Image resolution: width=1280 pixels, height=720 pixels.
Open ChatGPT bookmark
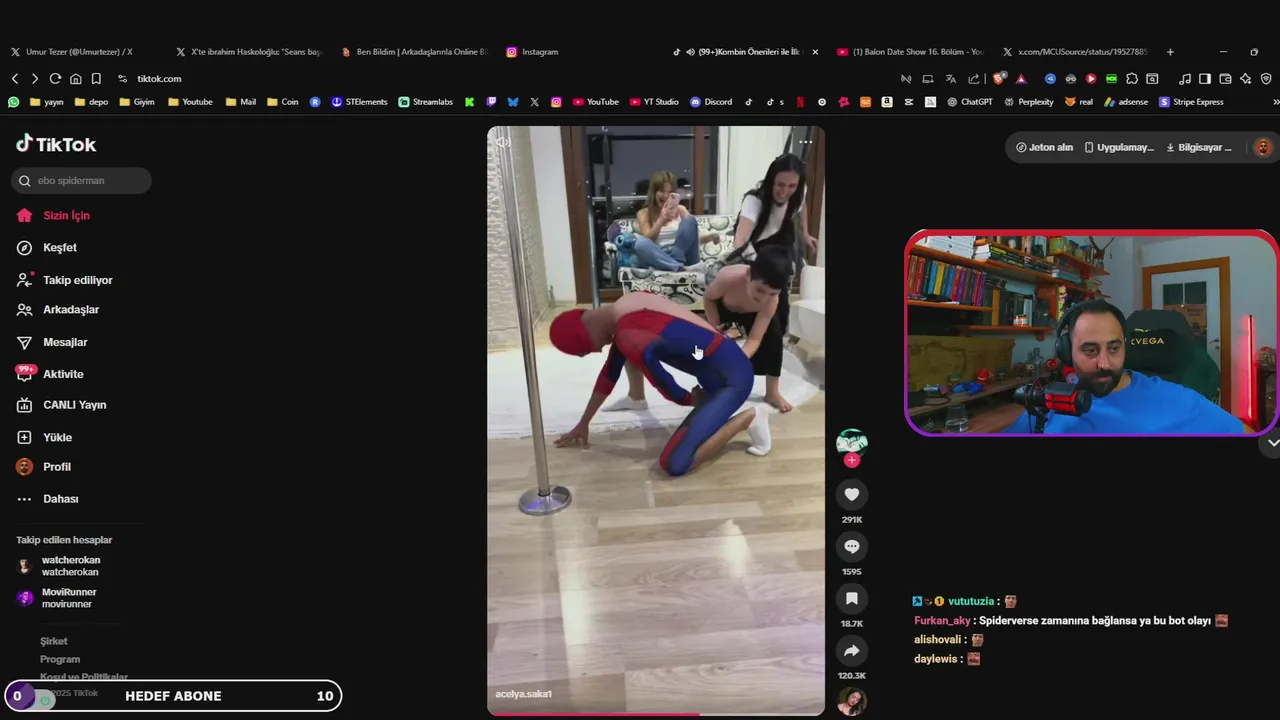[970, 102]
